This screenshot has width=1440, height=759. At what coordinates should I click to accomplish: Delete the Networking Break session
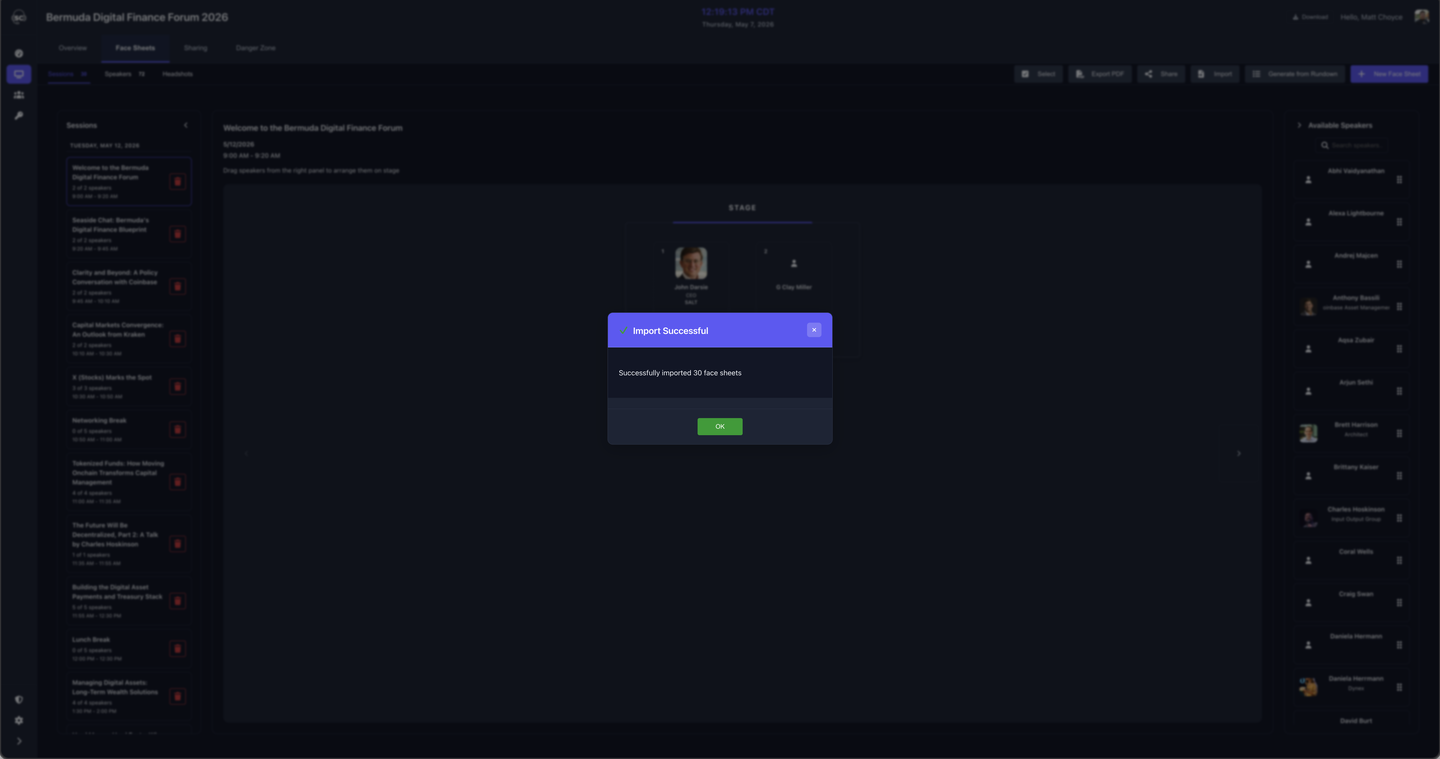coord(177,430)
